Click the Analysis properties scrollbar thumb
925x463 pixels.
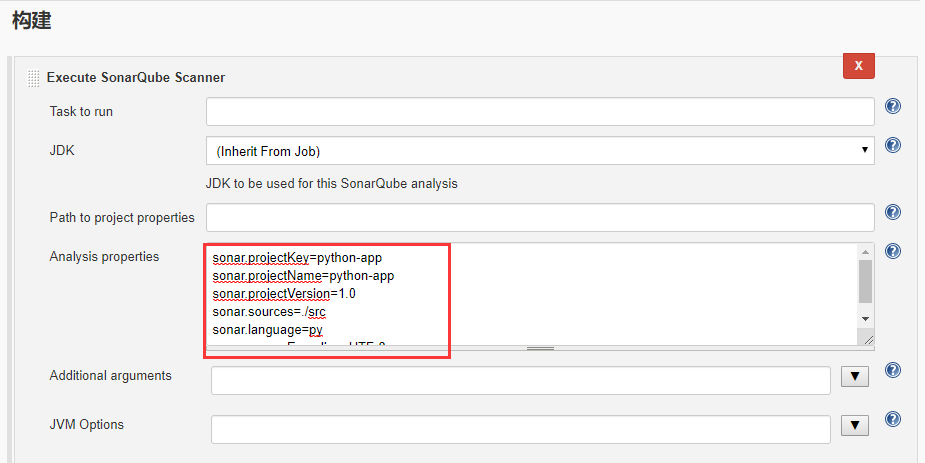pyautogui.click(x=865, y=281)
